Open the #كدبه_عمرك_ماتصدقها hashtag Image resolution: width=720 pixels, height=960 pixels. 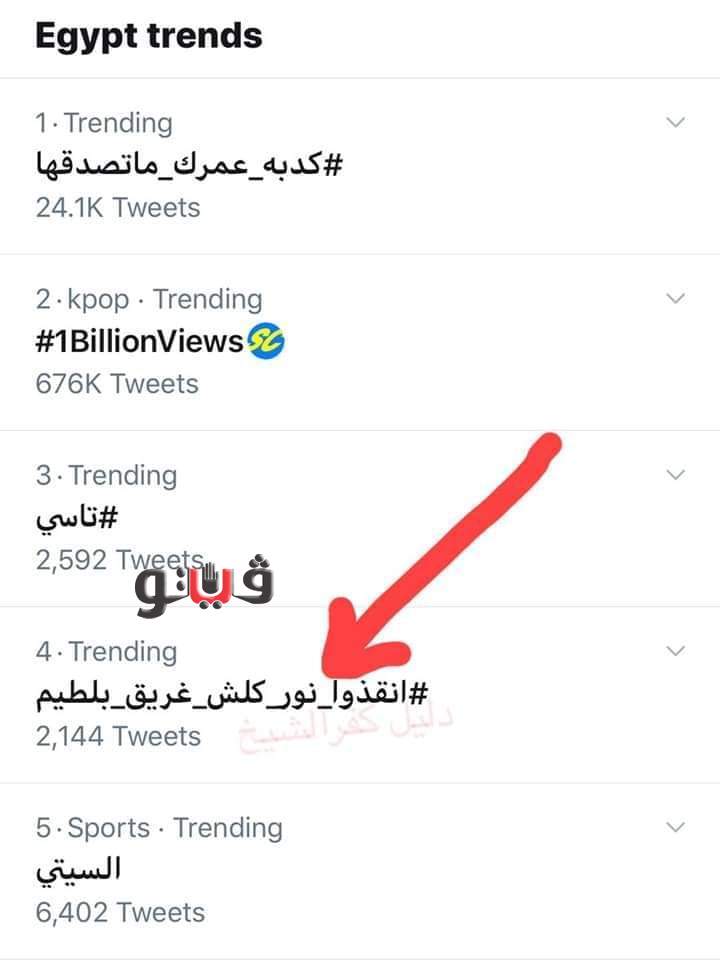coord(189,165)
